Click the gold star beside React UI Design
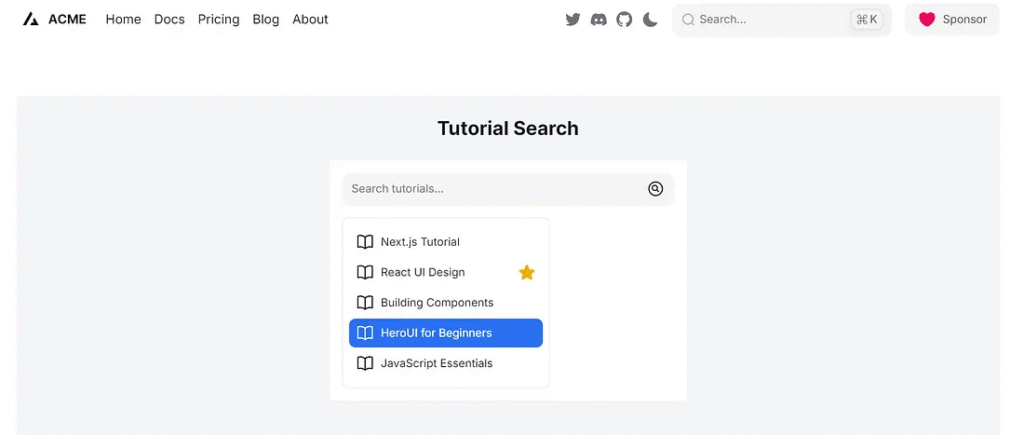1024x435 pixels. (x=527, y=272)
